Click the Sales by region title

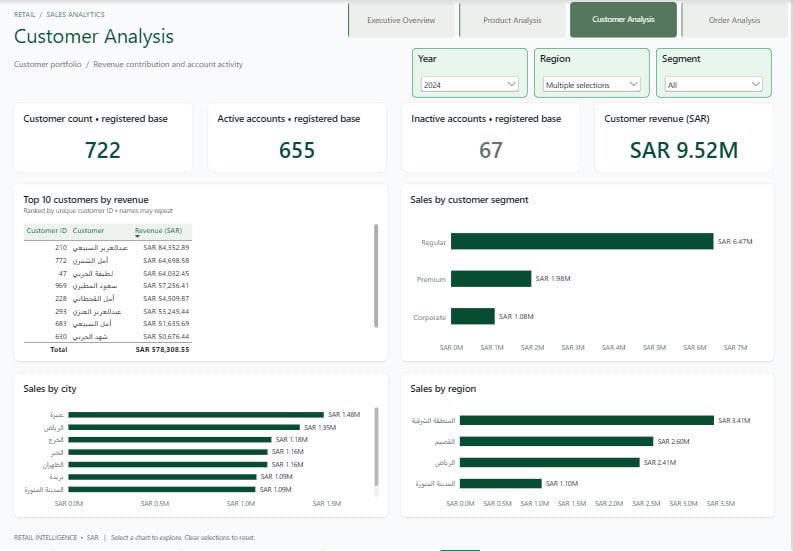[x=443, y=389]
